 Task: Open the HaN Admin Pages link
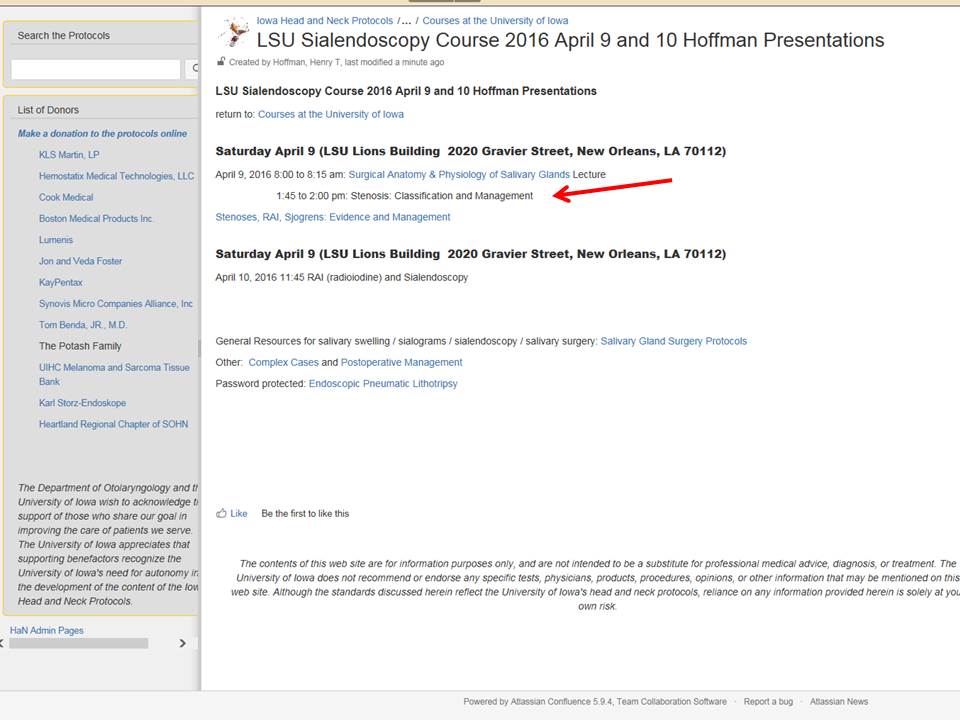[x=47, y=630]
